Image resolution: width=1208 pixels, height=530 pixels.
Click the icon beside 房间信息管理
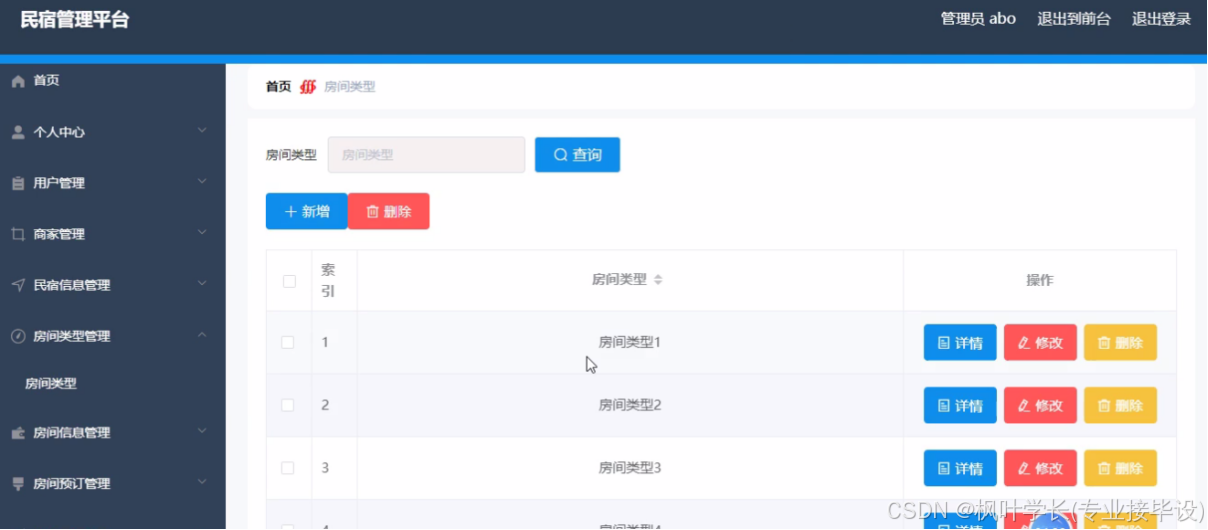click(18, 433)
